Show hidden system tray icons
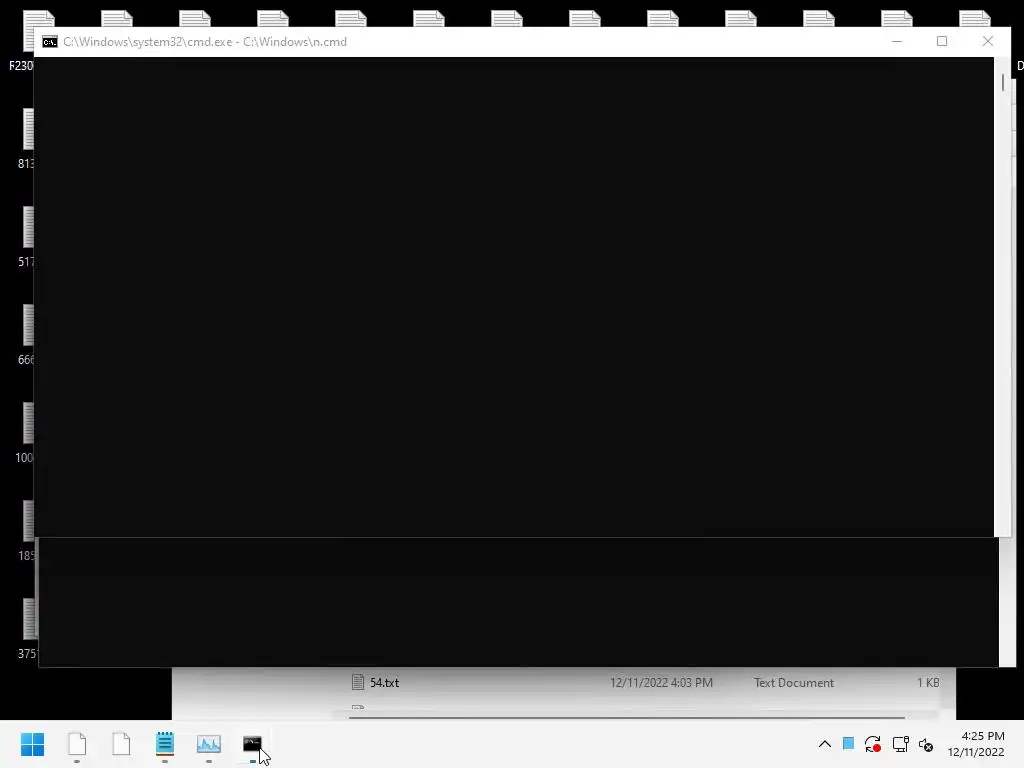This screenshot has width=1024, height=768. click(825, 744)
